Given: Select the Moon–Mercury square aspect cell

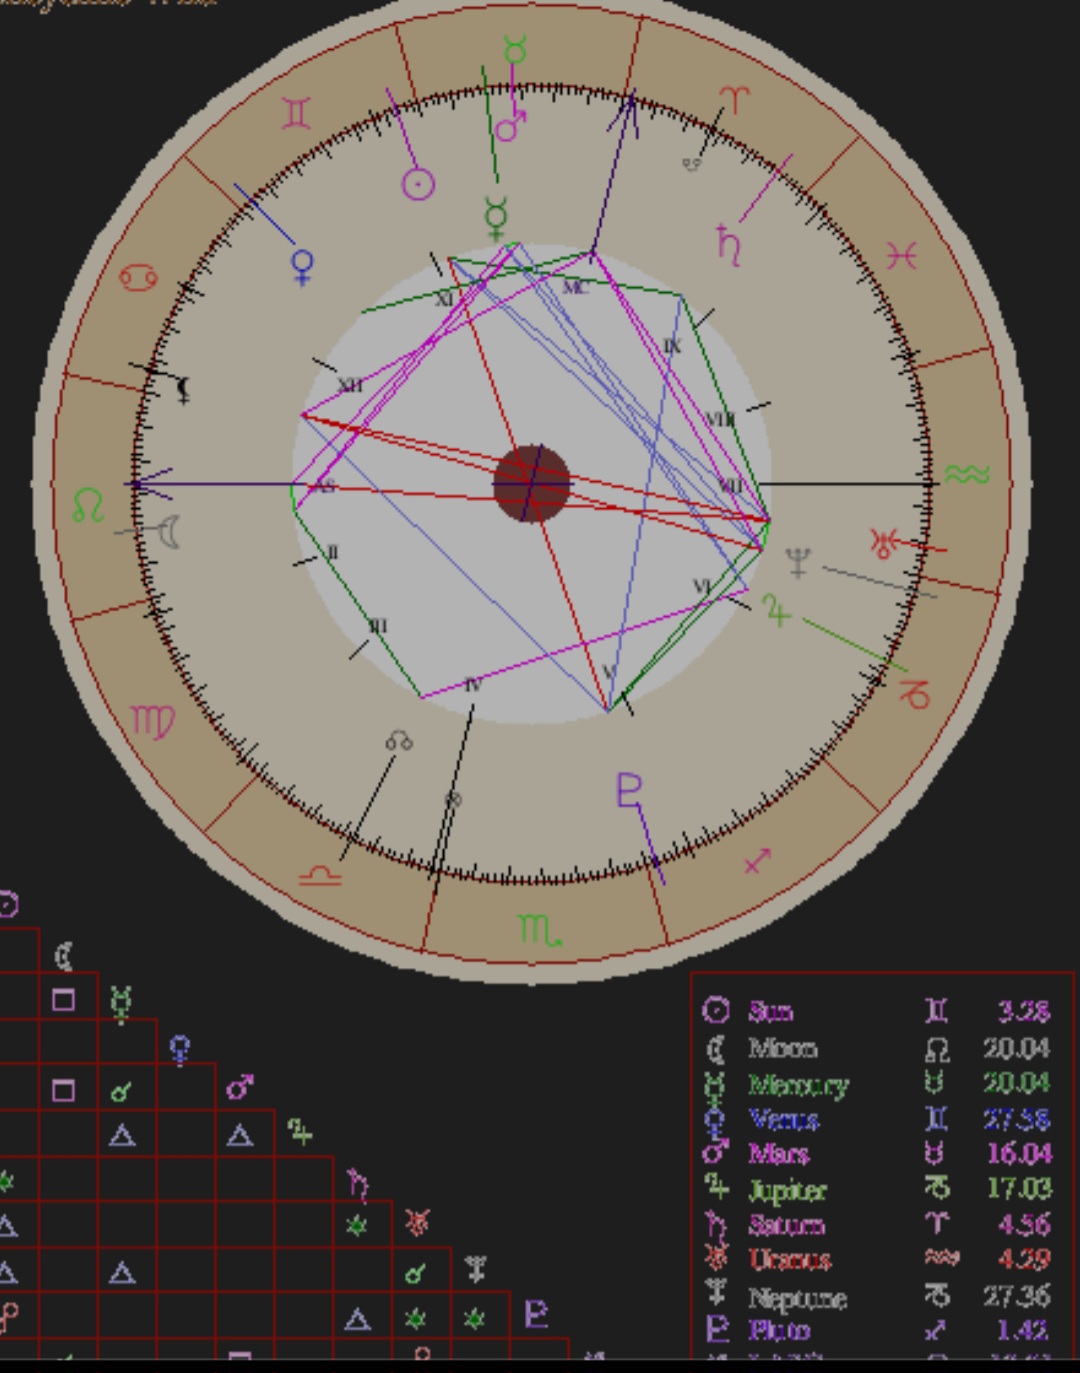Looking at the screenshot, I should (x=64, y=1000).
